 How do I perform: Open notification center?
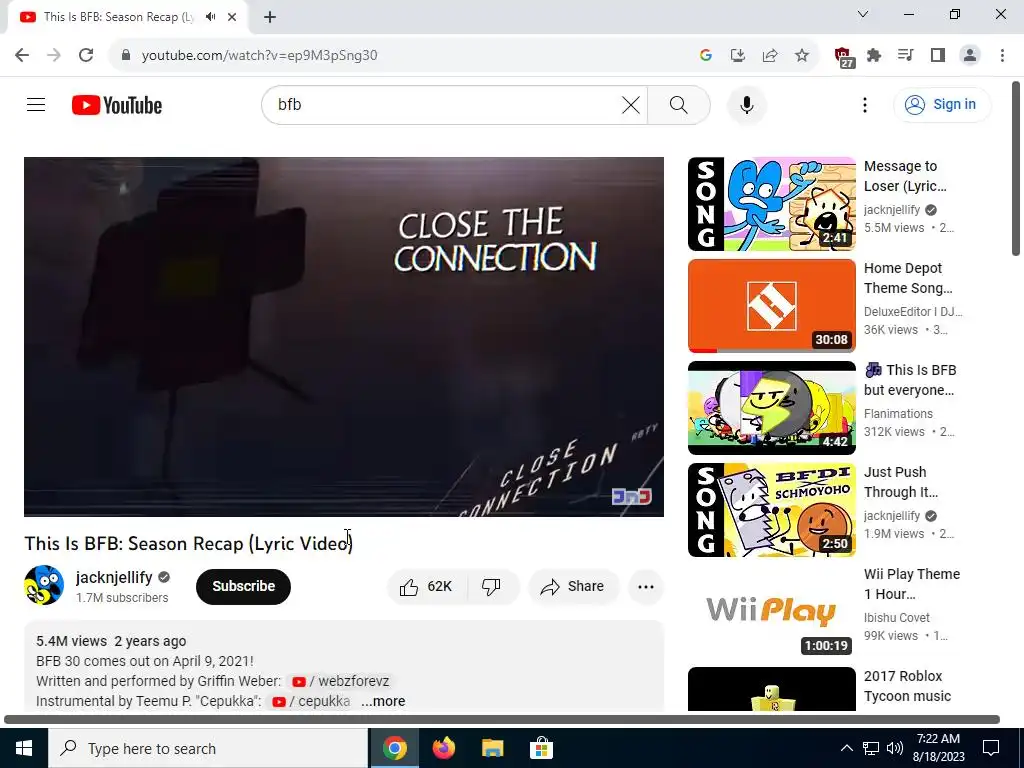[x=991, y=748]
